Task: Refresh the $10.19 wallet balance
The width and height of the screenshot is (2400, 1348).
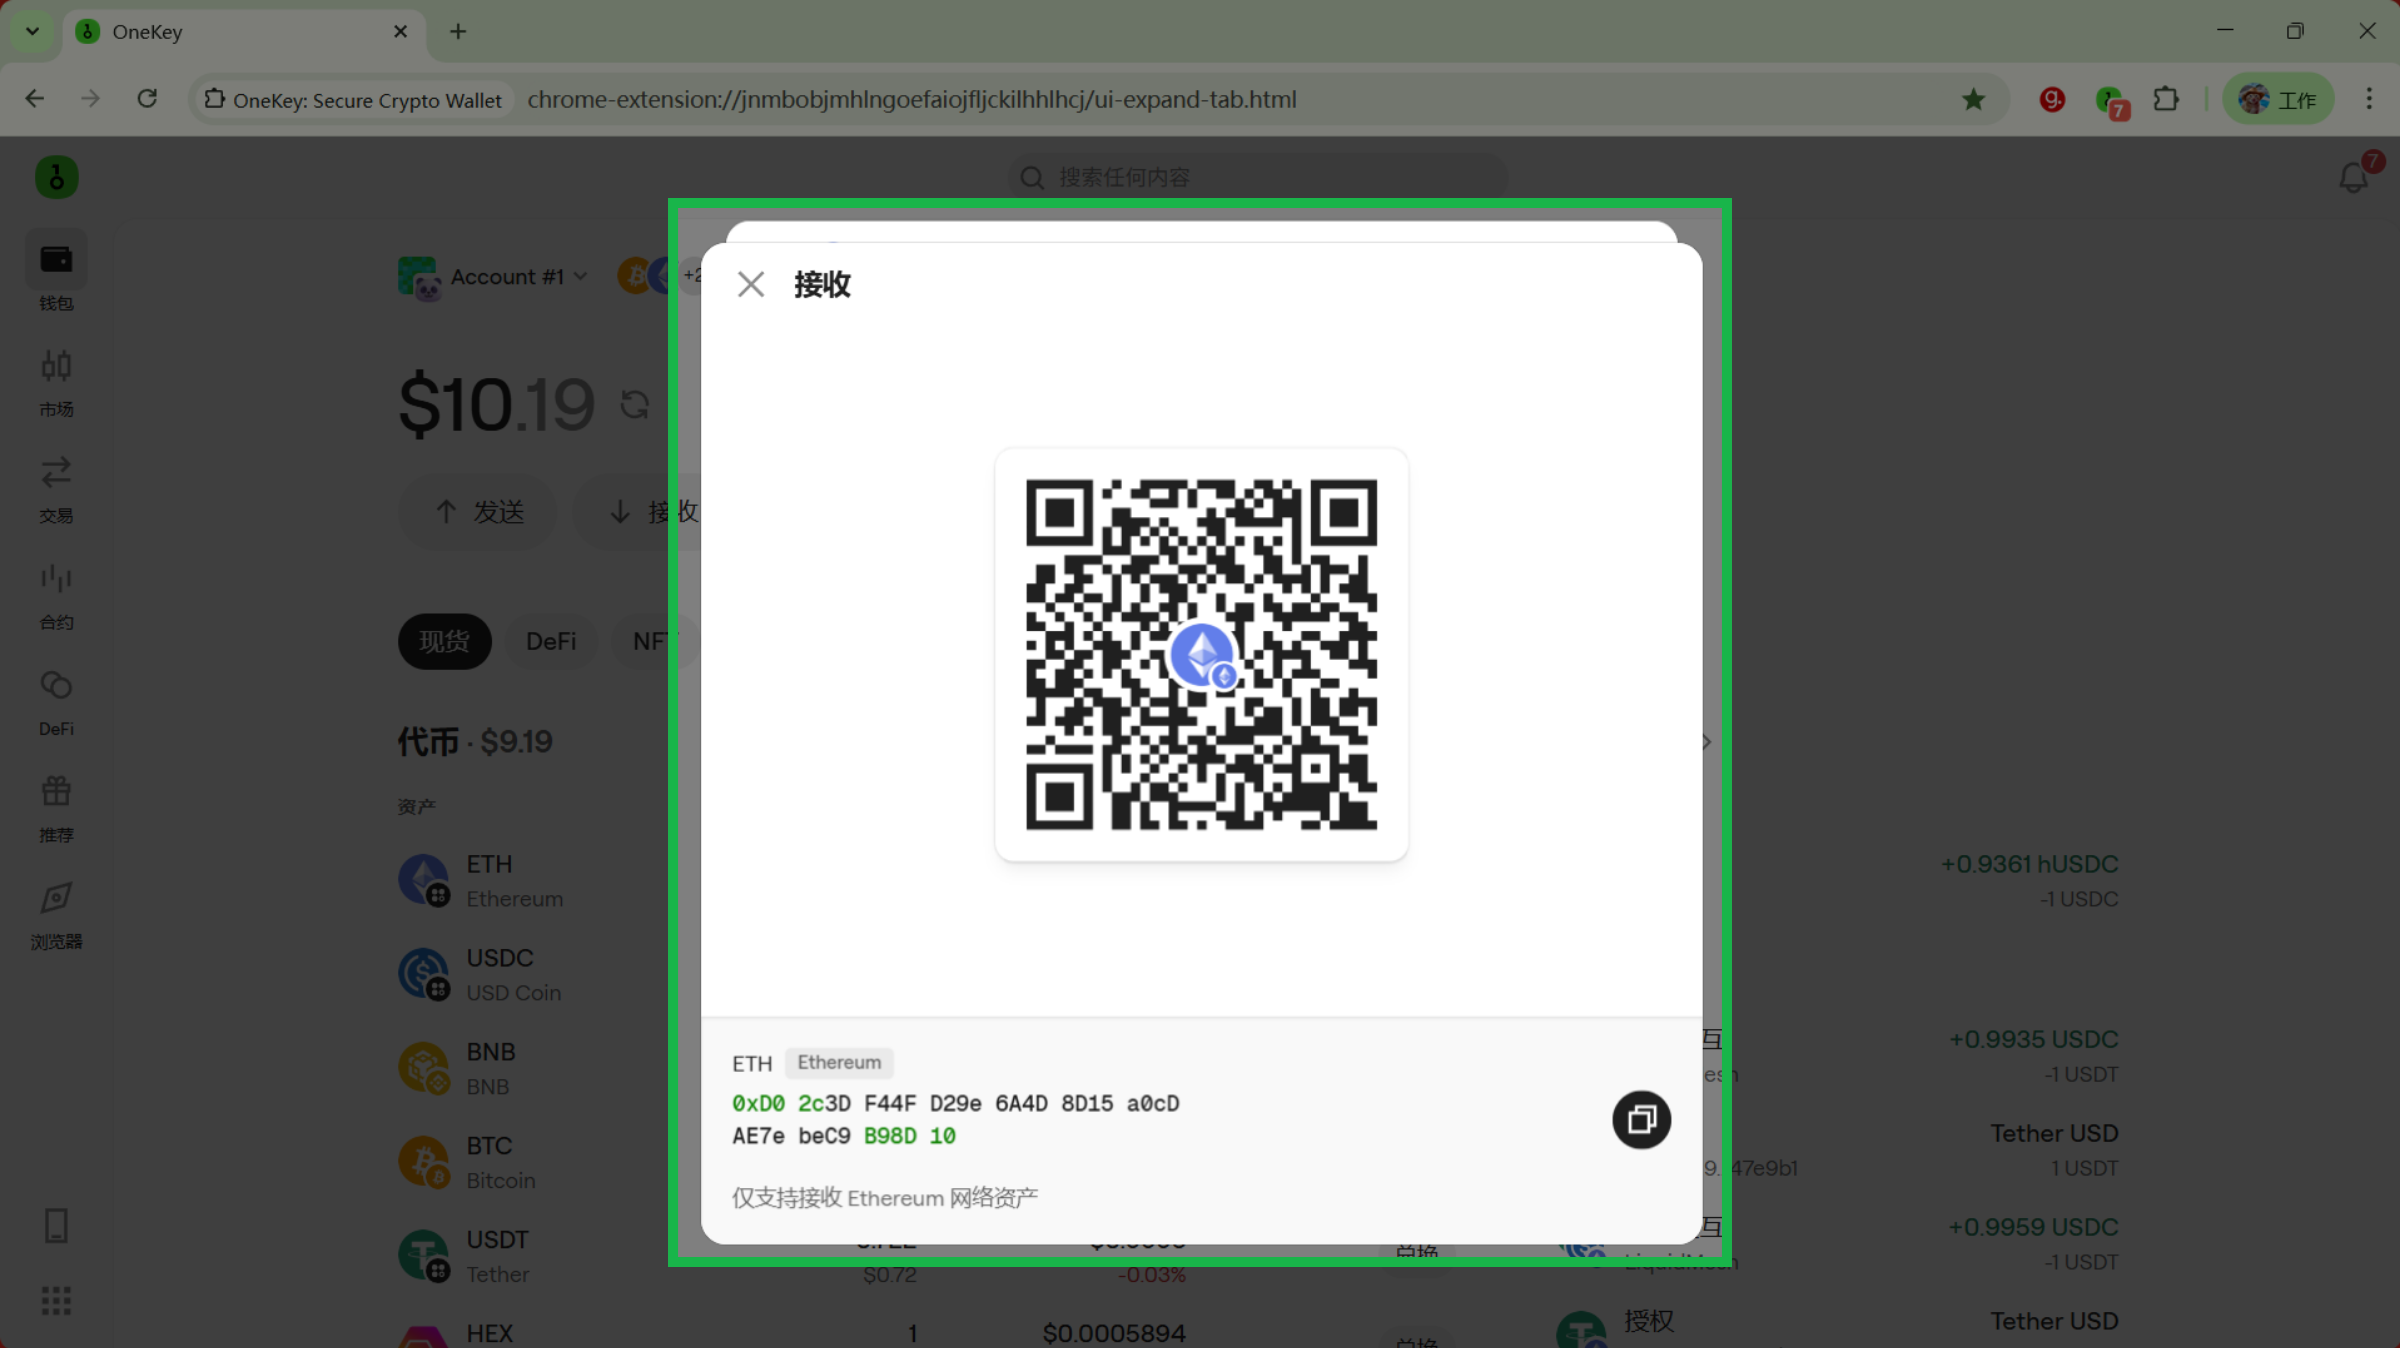Action: [x=634, y=405]
